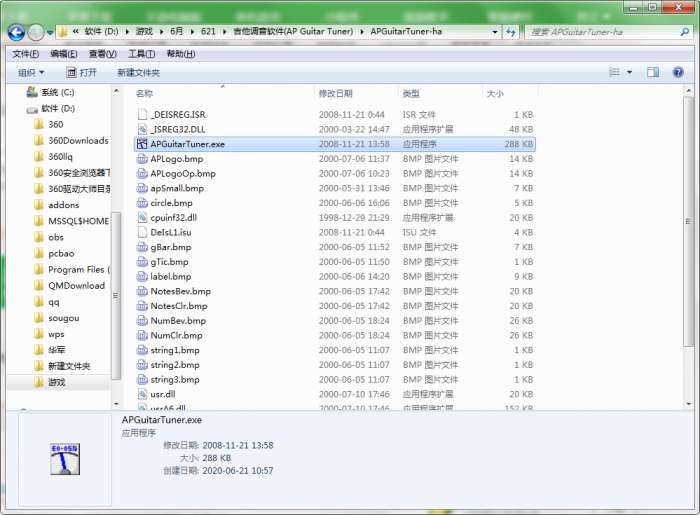Click the 新建文件夹 button
Screen dimensions: 700x515
(138, 72)
